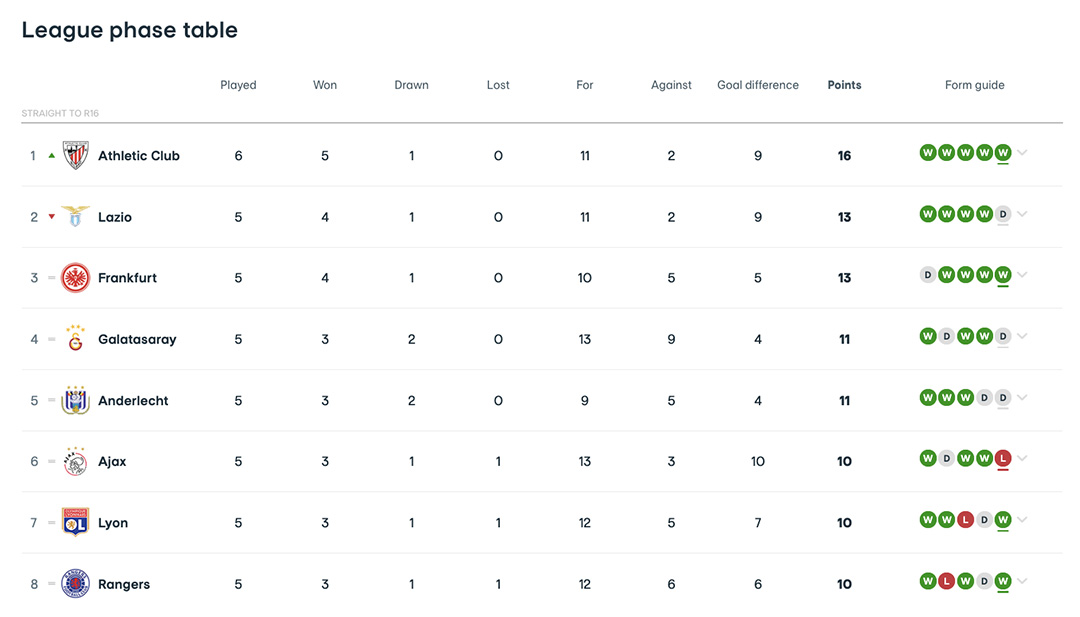
Task: Click Galatasaray's latest D form badge
Action: (1003, 336)
